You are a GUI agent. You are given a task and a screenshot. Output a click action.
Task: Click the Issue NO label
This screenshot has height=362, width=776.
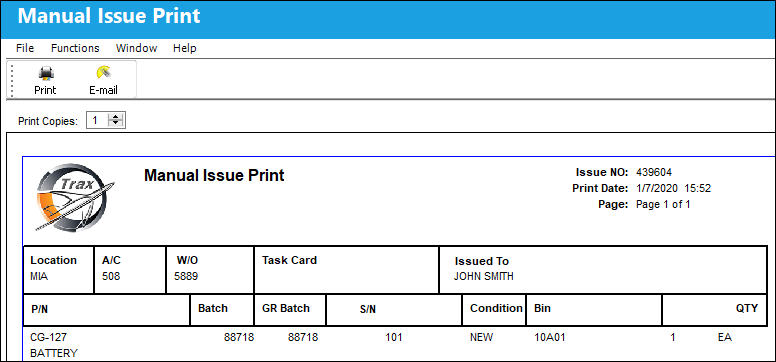coord(602,172)
